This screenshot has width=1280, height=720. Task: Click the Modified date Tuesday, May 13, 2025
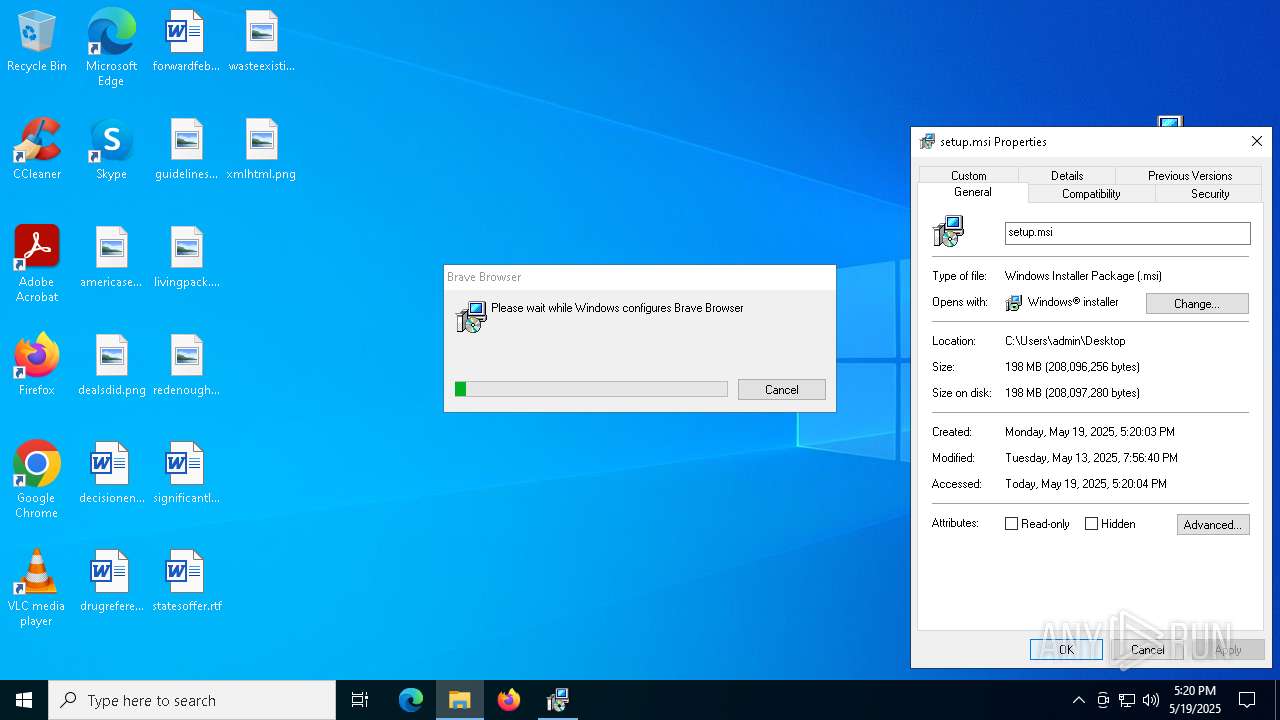[x=1091, y=458]
